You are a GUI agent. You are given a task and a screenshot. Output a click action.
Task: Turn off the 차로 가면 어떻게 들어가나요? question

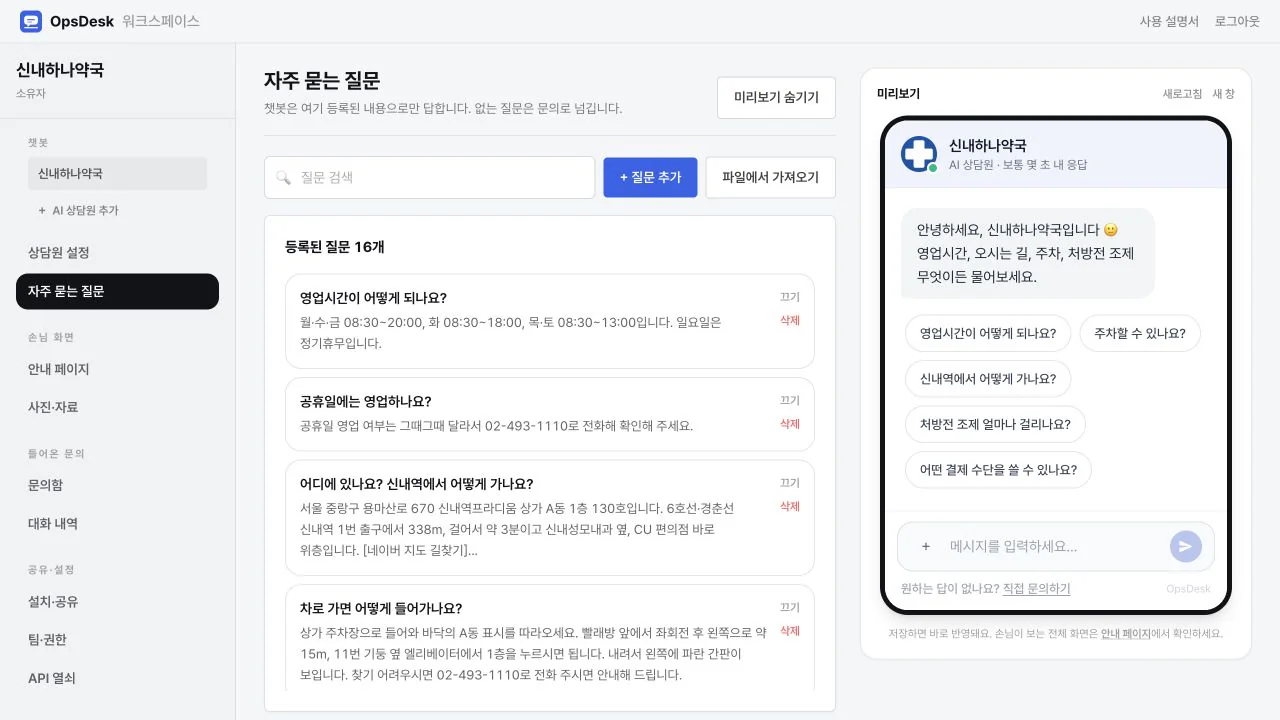(x=790, y=607)
